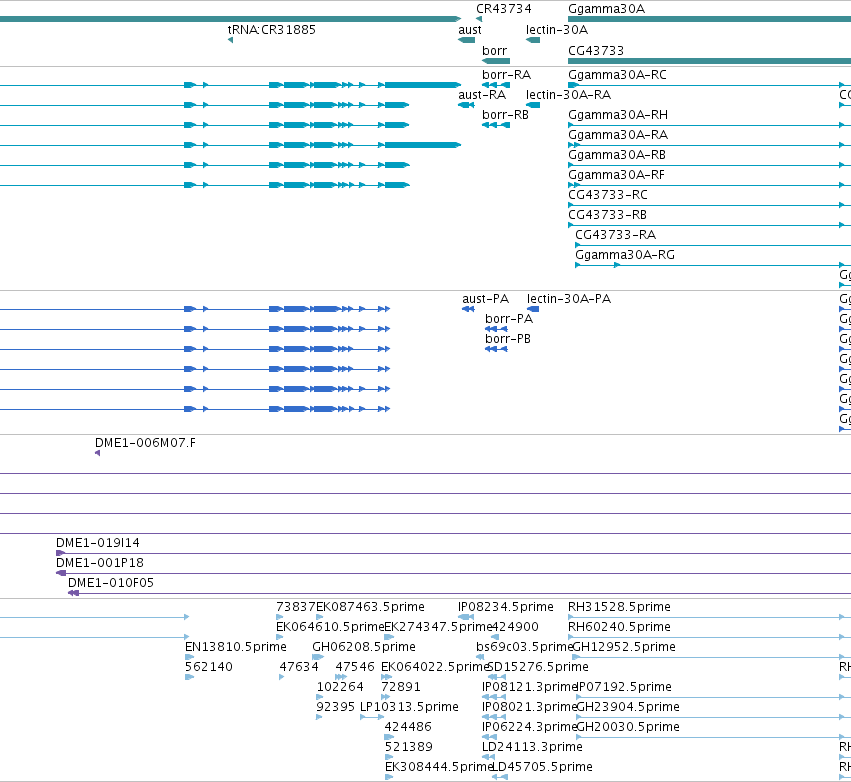Viewport: 851px width, 782px height.
Task: Select the IP08234.5prime EST label
Action: [506, 607]
